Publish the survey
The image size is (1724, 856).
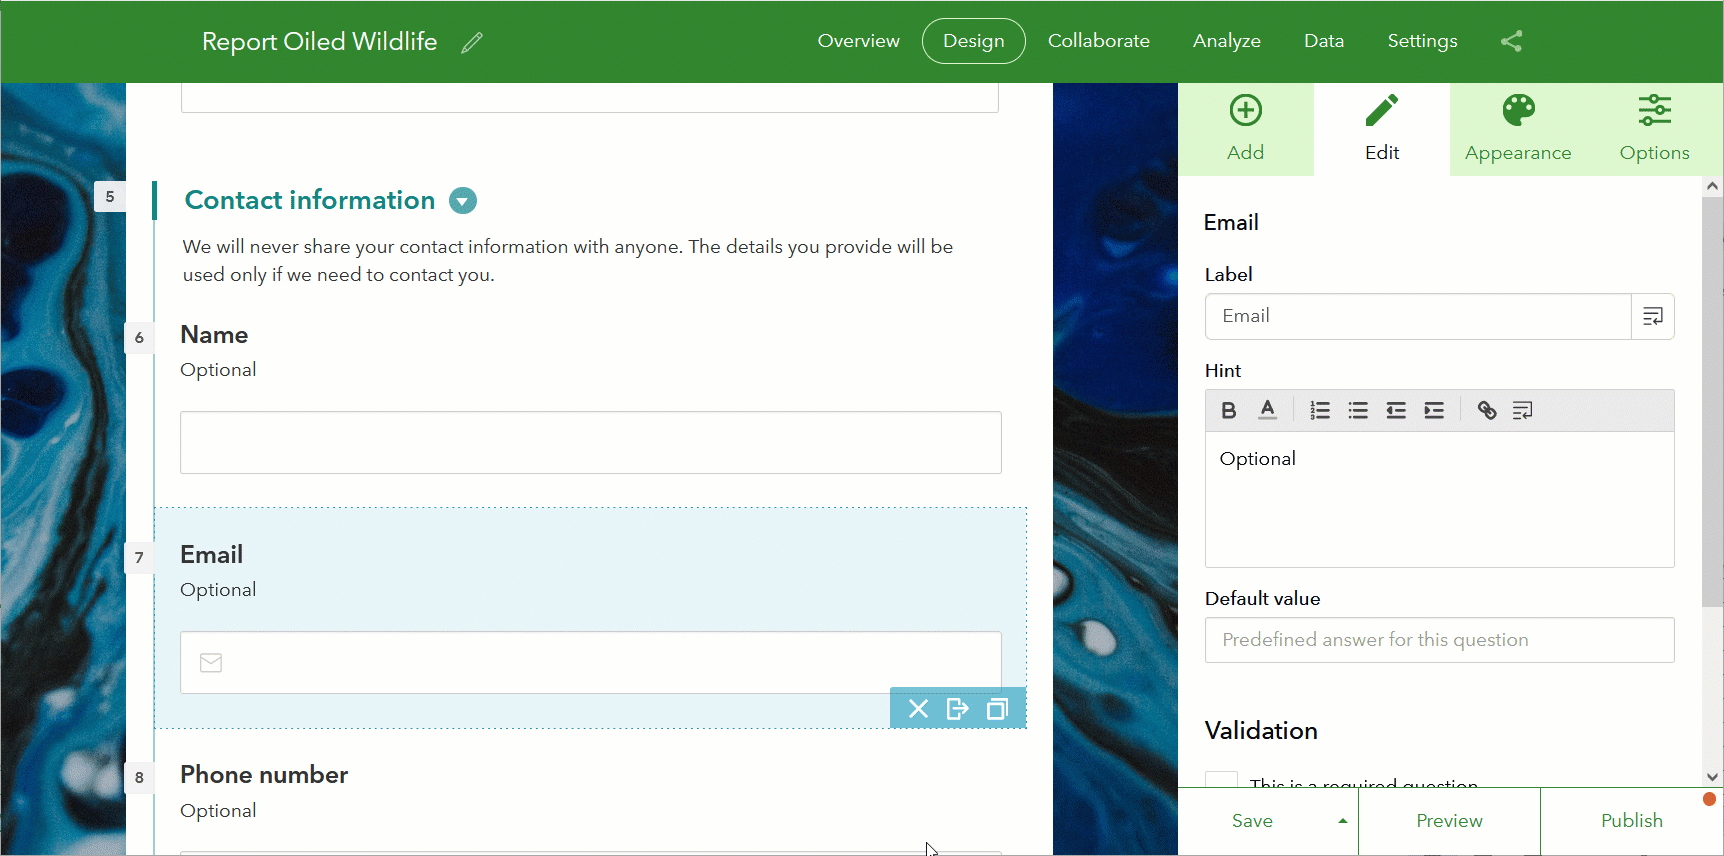click(1631, 821)
